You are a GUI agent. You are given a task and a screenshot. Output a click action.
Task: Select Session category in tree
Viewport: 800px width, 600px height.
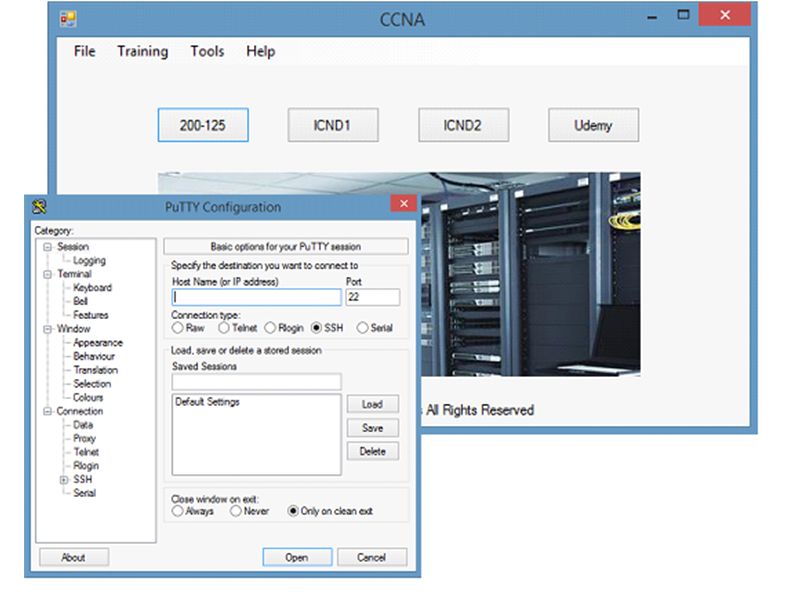coord(72,247)
